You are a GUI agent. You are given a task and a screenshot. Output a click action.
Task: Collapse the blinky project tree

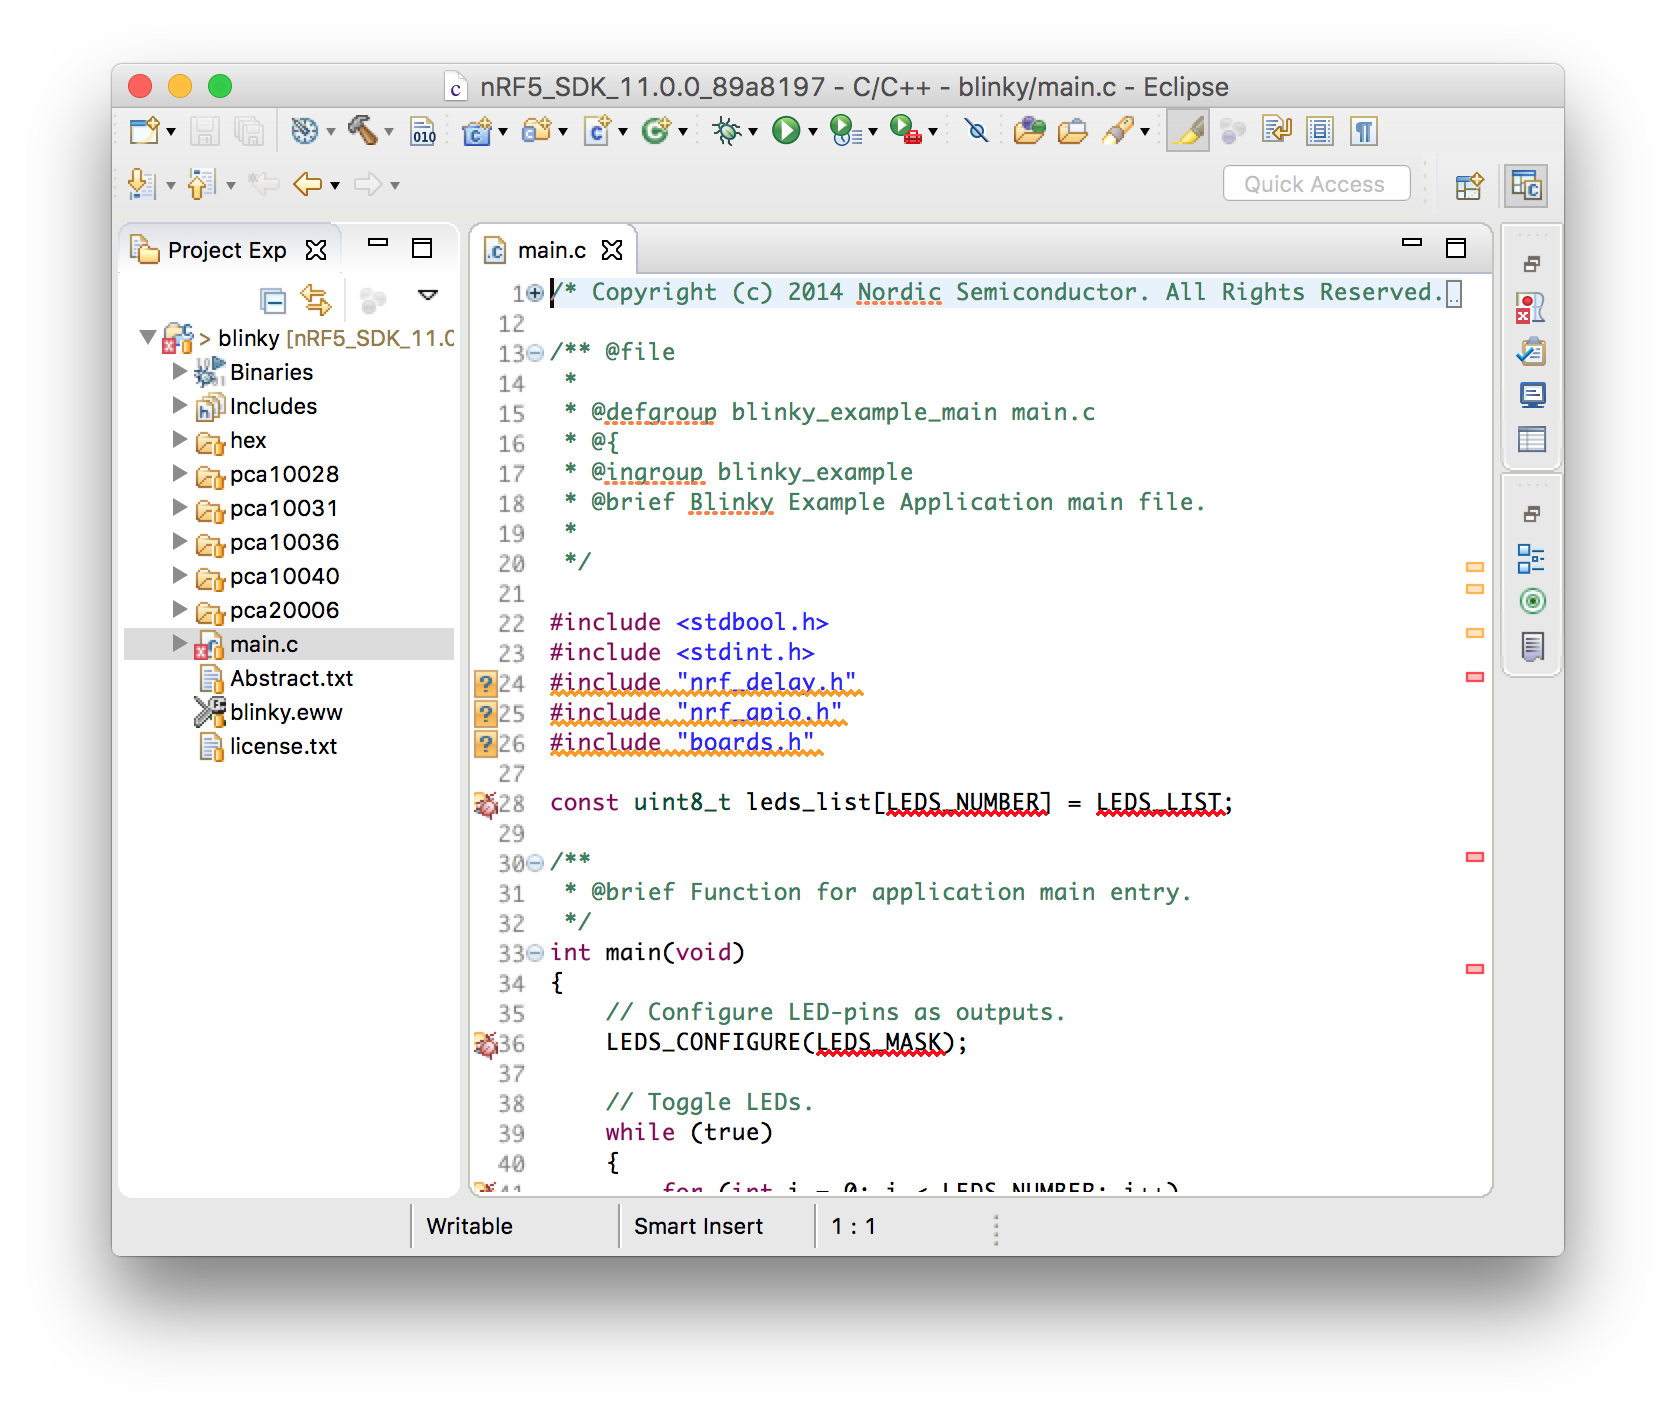tap(148, 337)
